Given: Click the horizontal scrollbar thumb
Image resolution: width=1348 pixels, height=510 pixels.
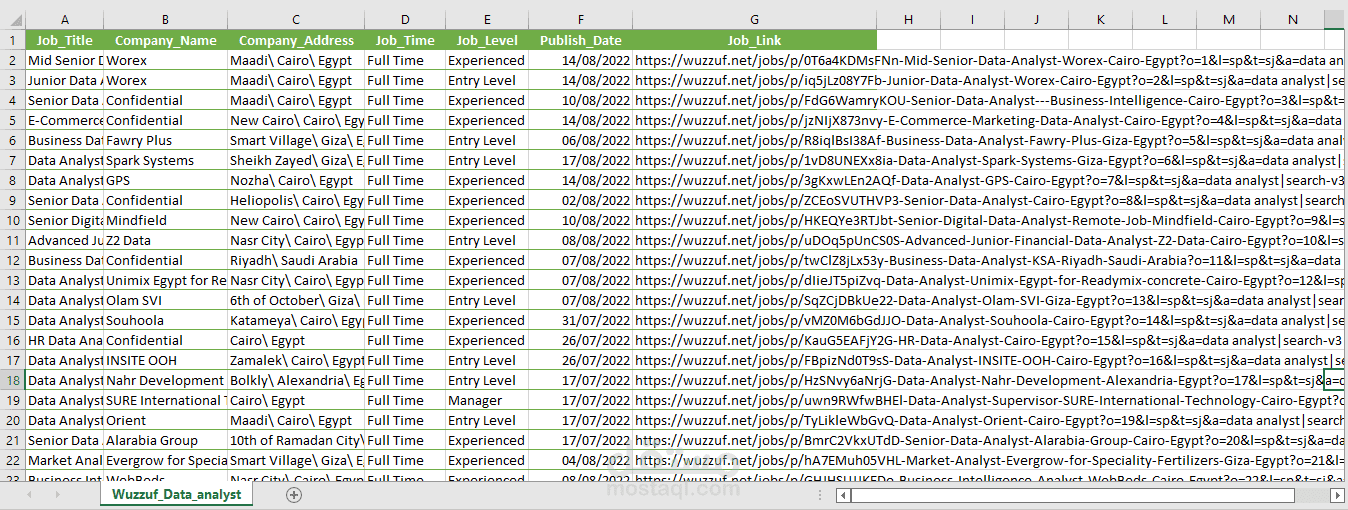Looking at the screenshot, I should (x=1073, y=495).
